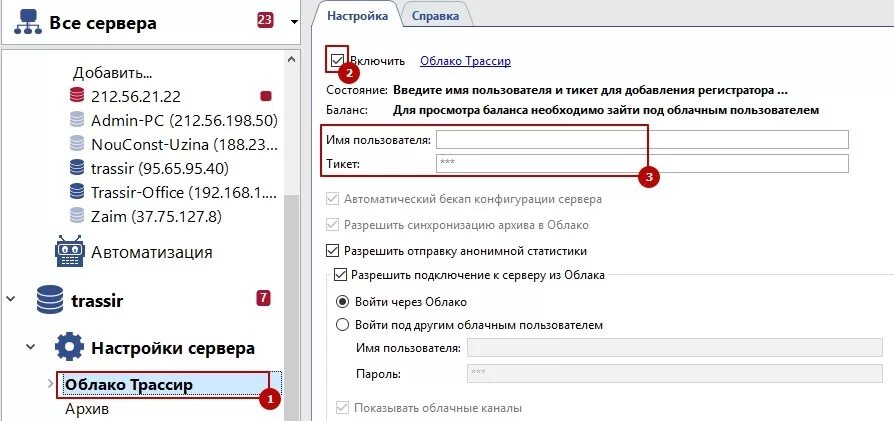Click the Состояние status message text

coord(591,91)
